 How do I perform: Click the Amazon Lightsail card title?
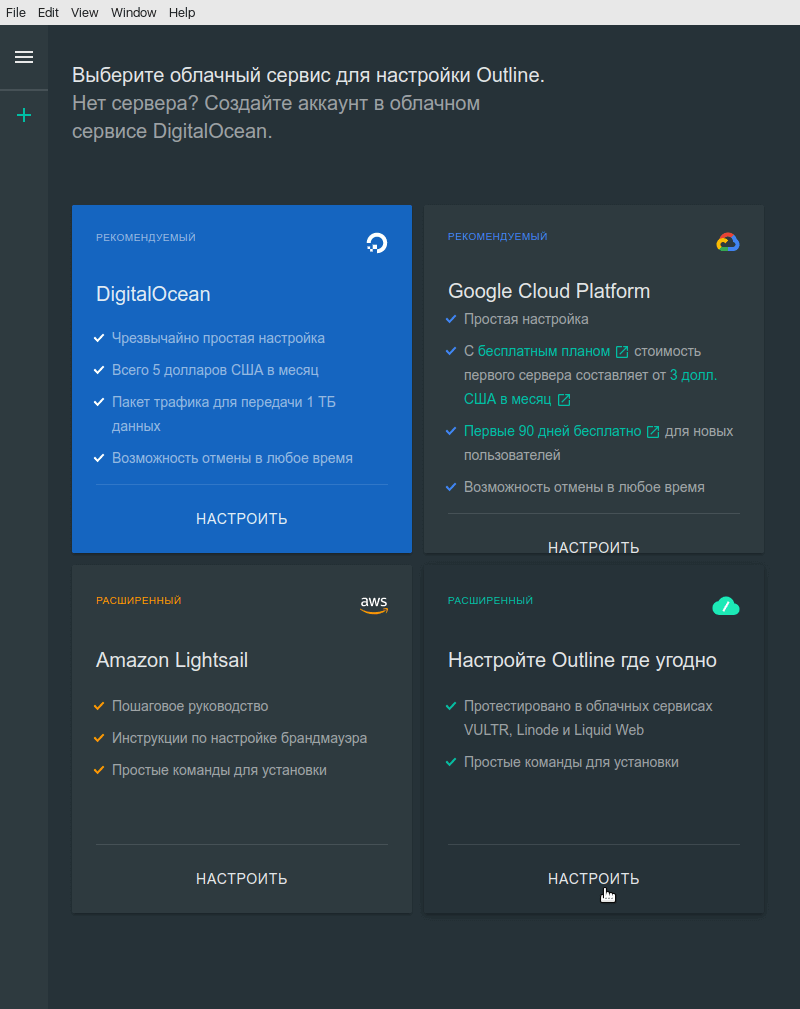pos(172,660)
